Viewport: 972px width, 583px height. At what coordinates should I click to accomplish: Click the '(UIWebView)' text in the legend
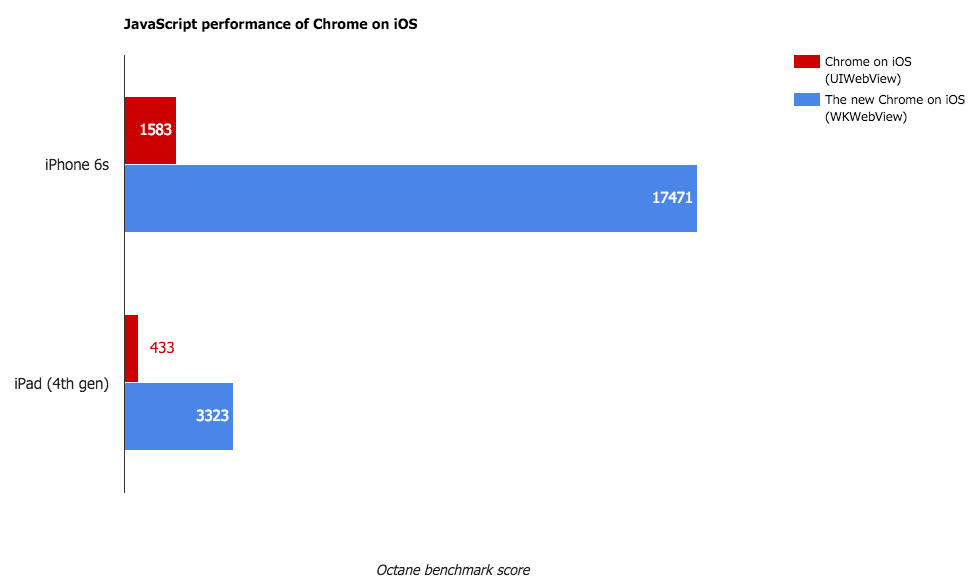(x=864, y=78)
